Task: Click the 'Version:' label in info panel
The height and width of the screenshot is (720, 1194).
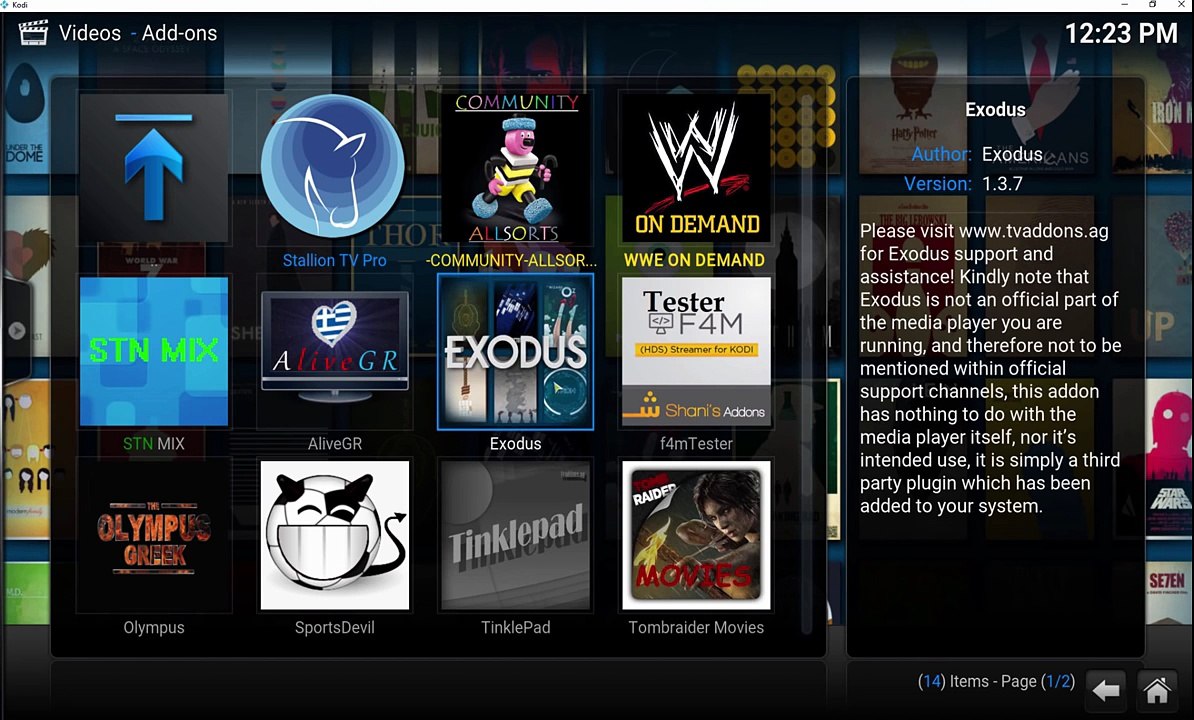Action: tap(937, 184)
